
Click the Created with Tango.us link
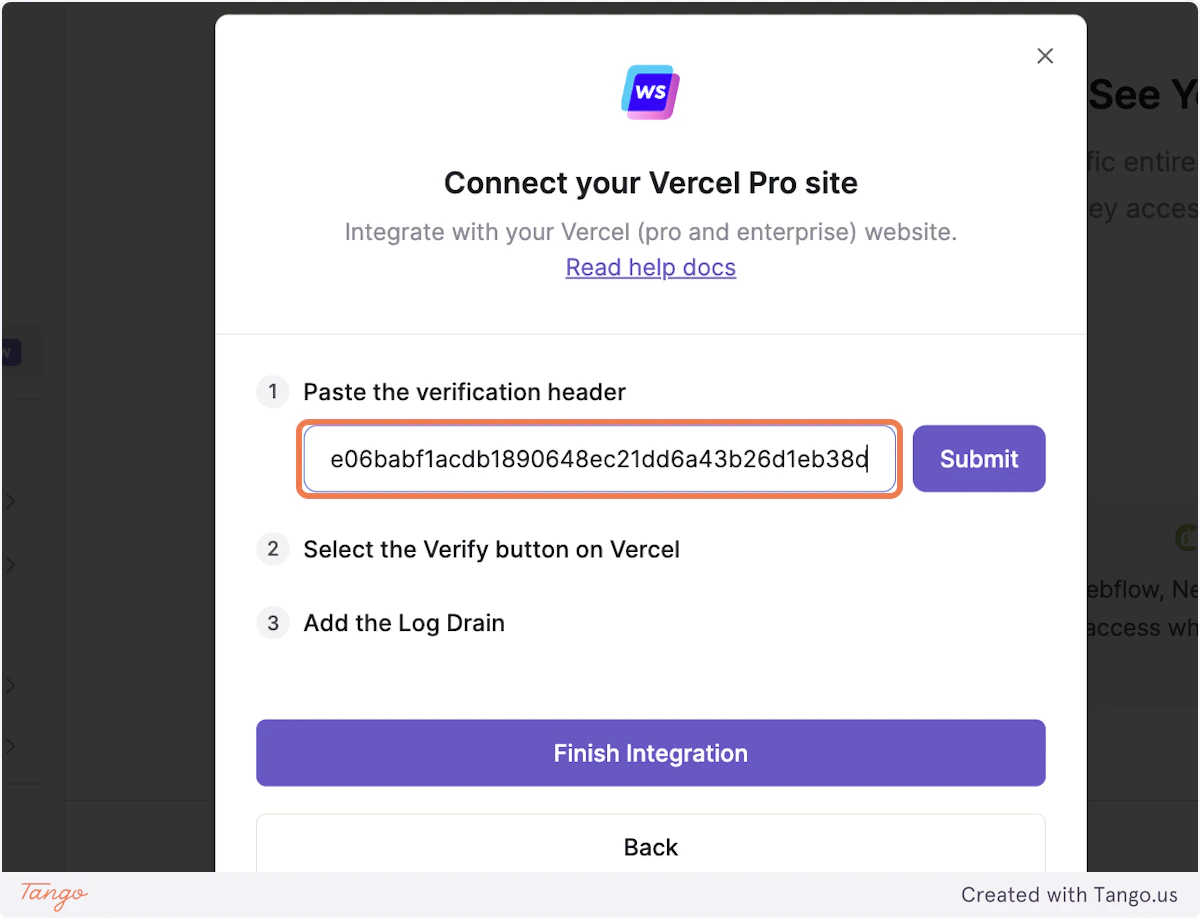tap(1071, 894)
